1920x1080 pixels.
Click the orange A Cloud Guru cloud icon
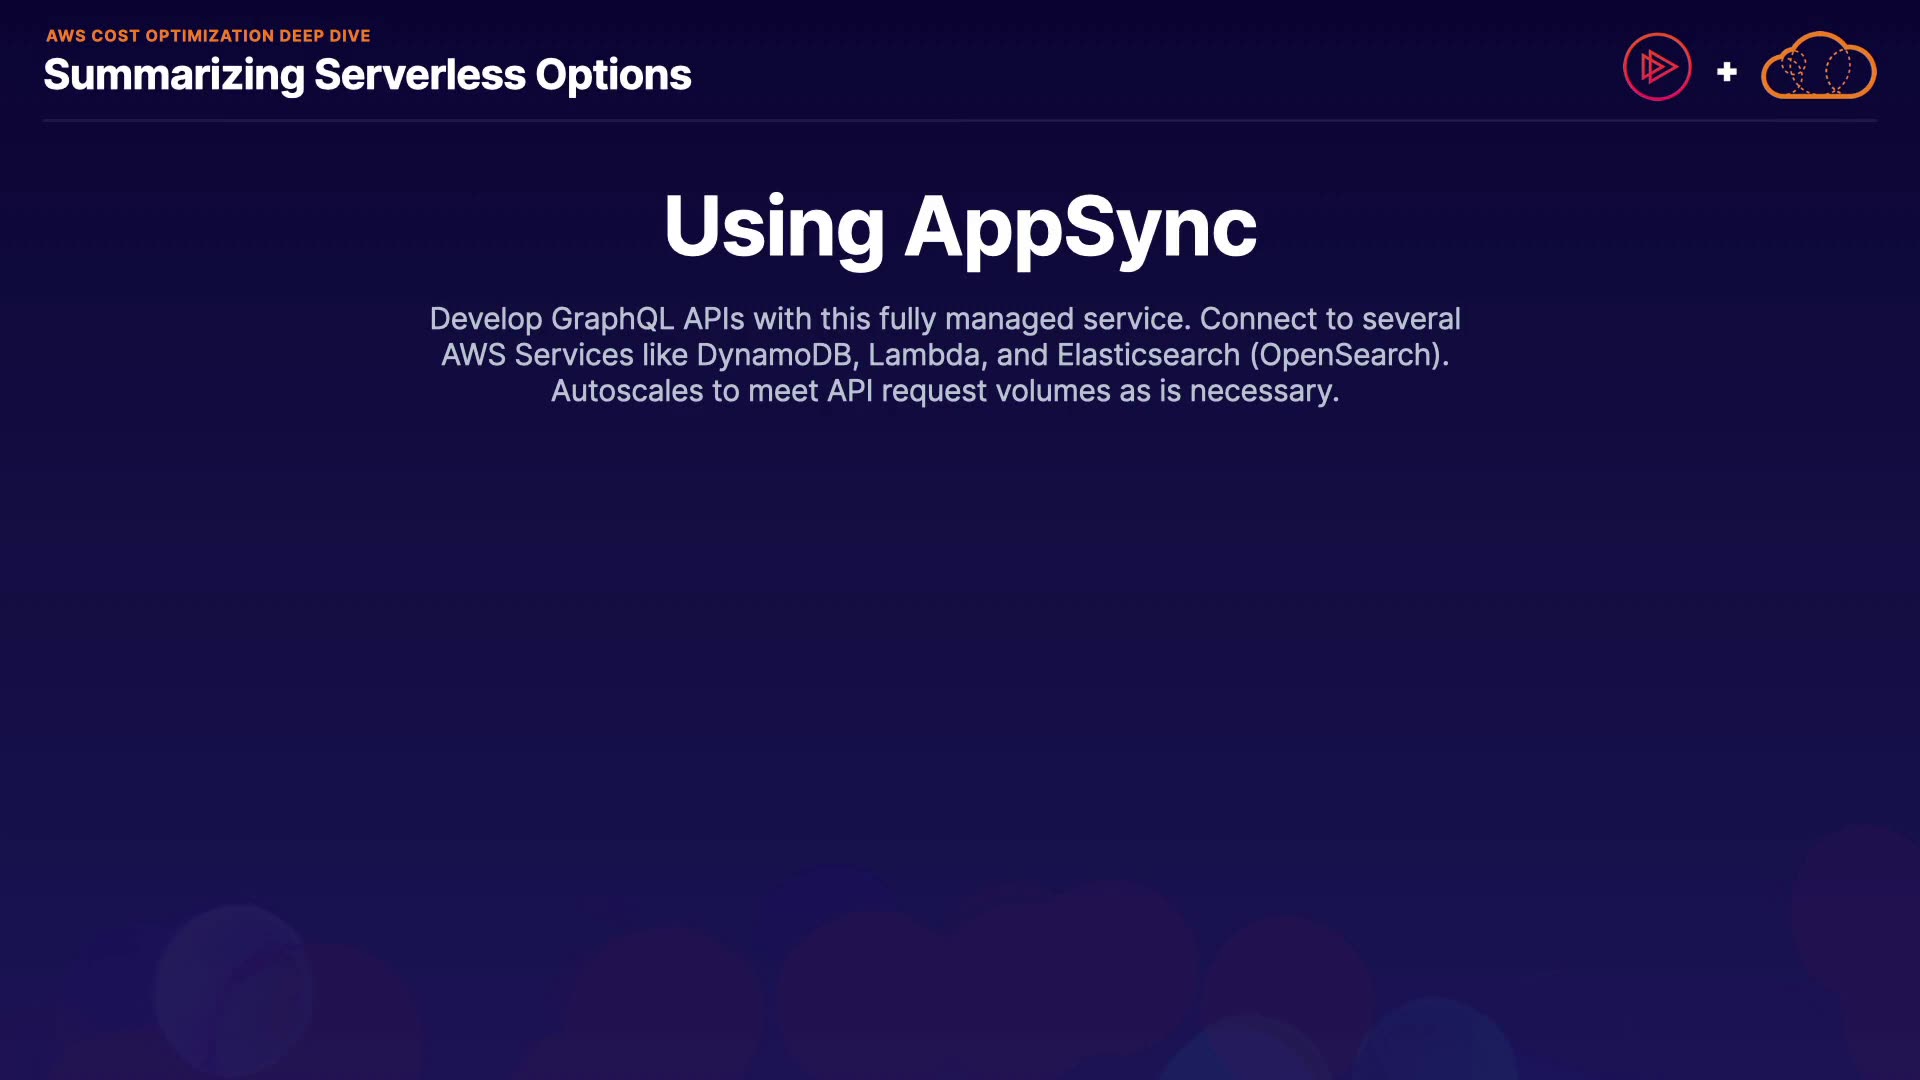[1818, 67]
